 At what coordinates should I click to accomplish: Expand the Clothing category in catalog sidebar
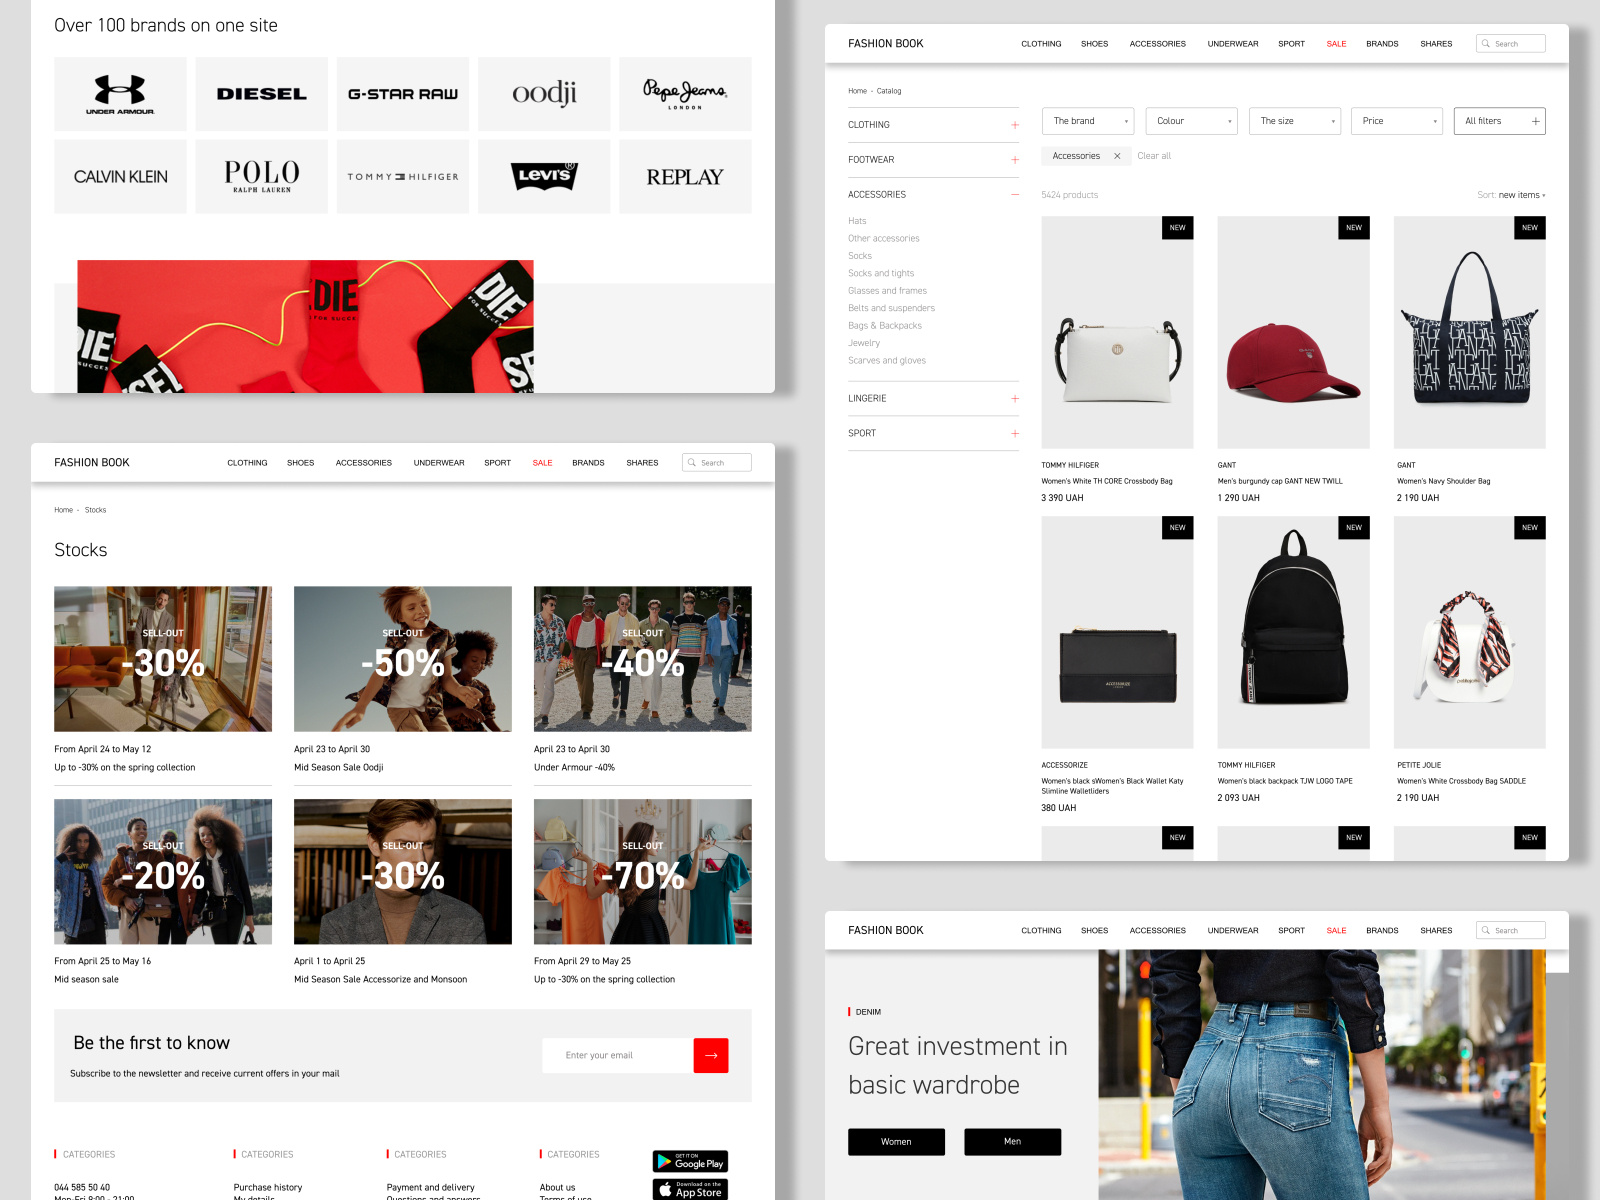[x=1015, y=125]
